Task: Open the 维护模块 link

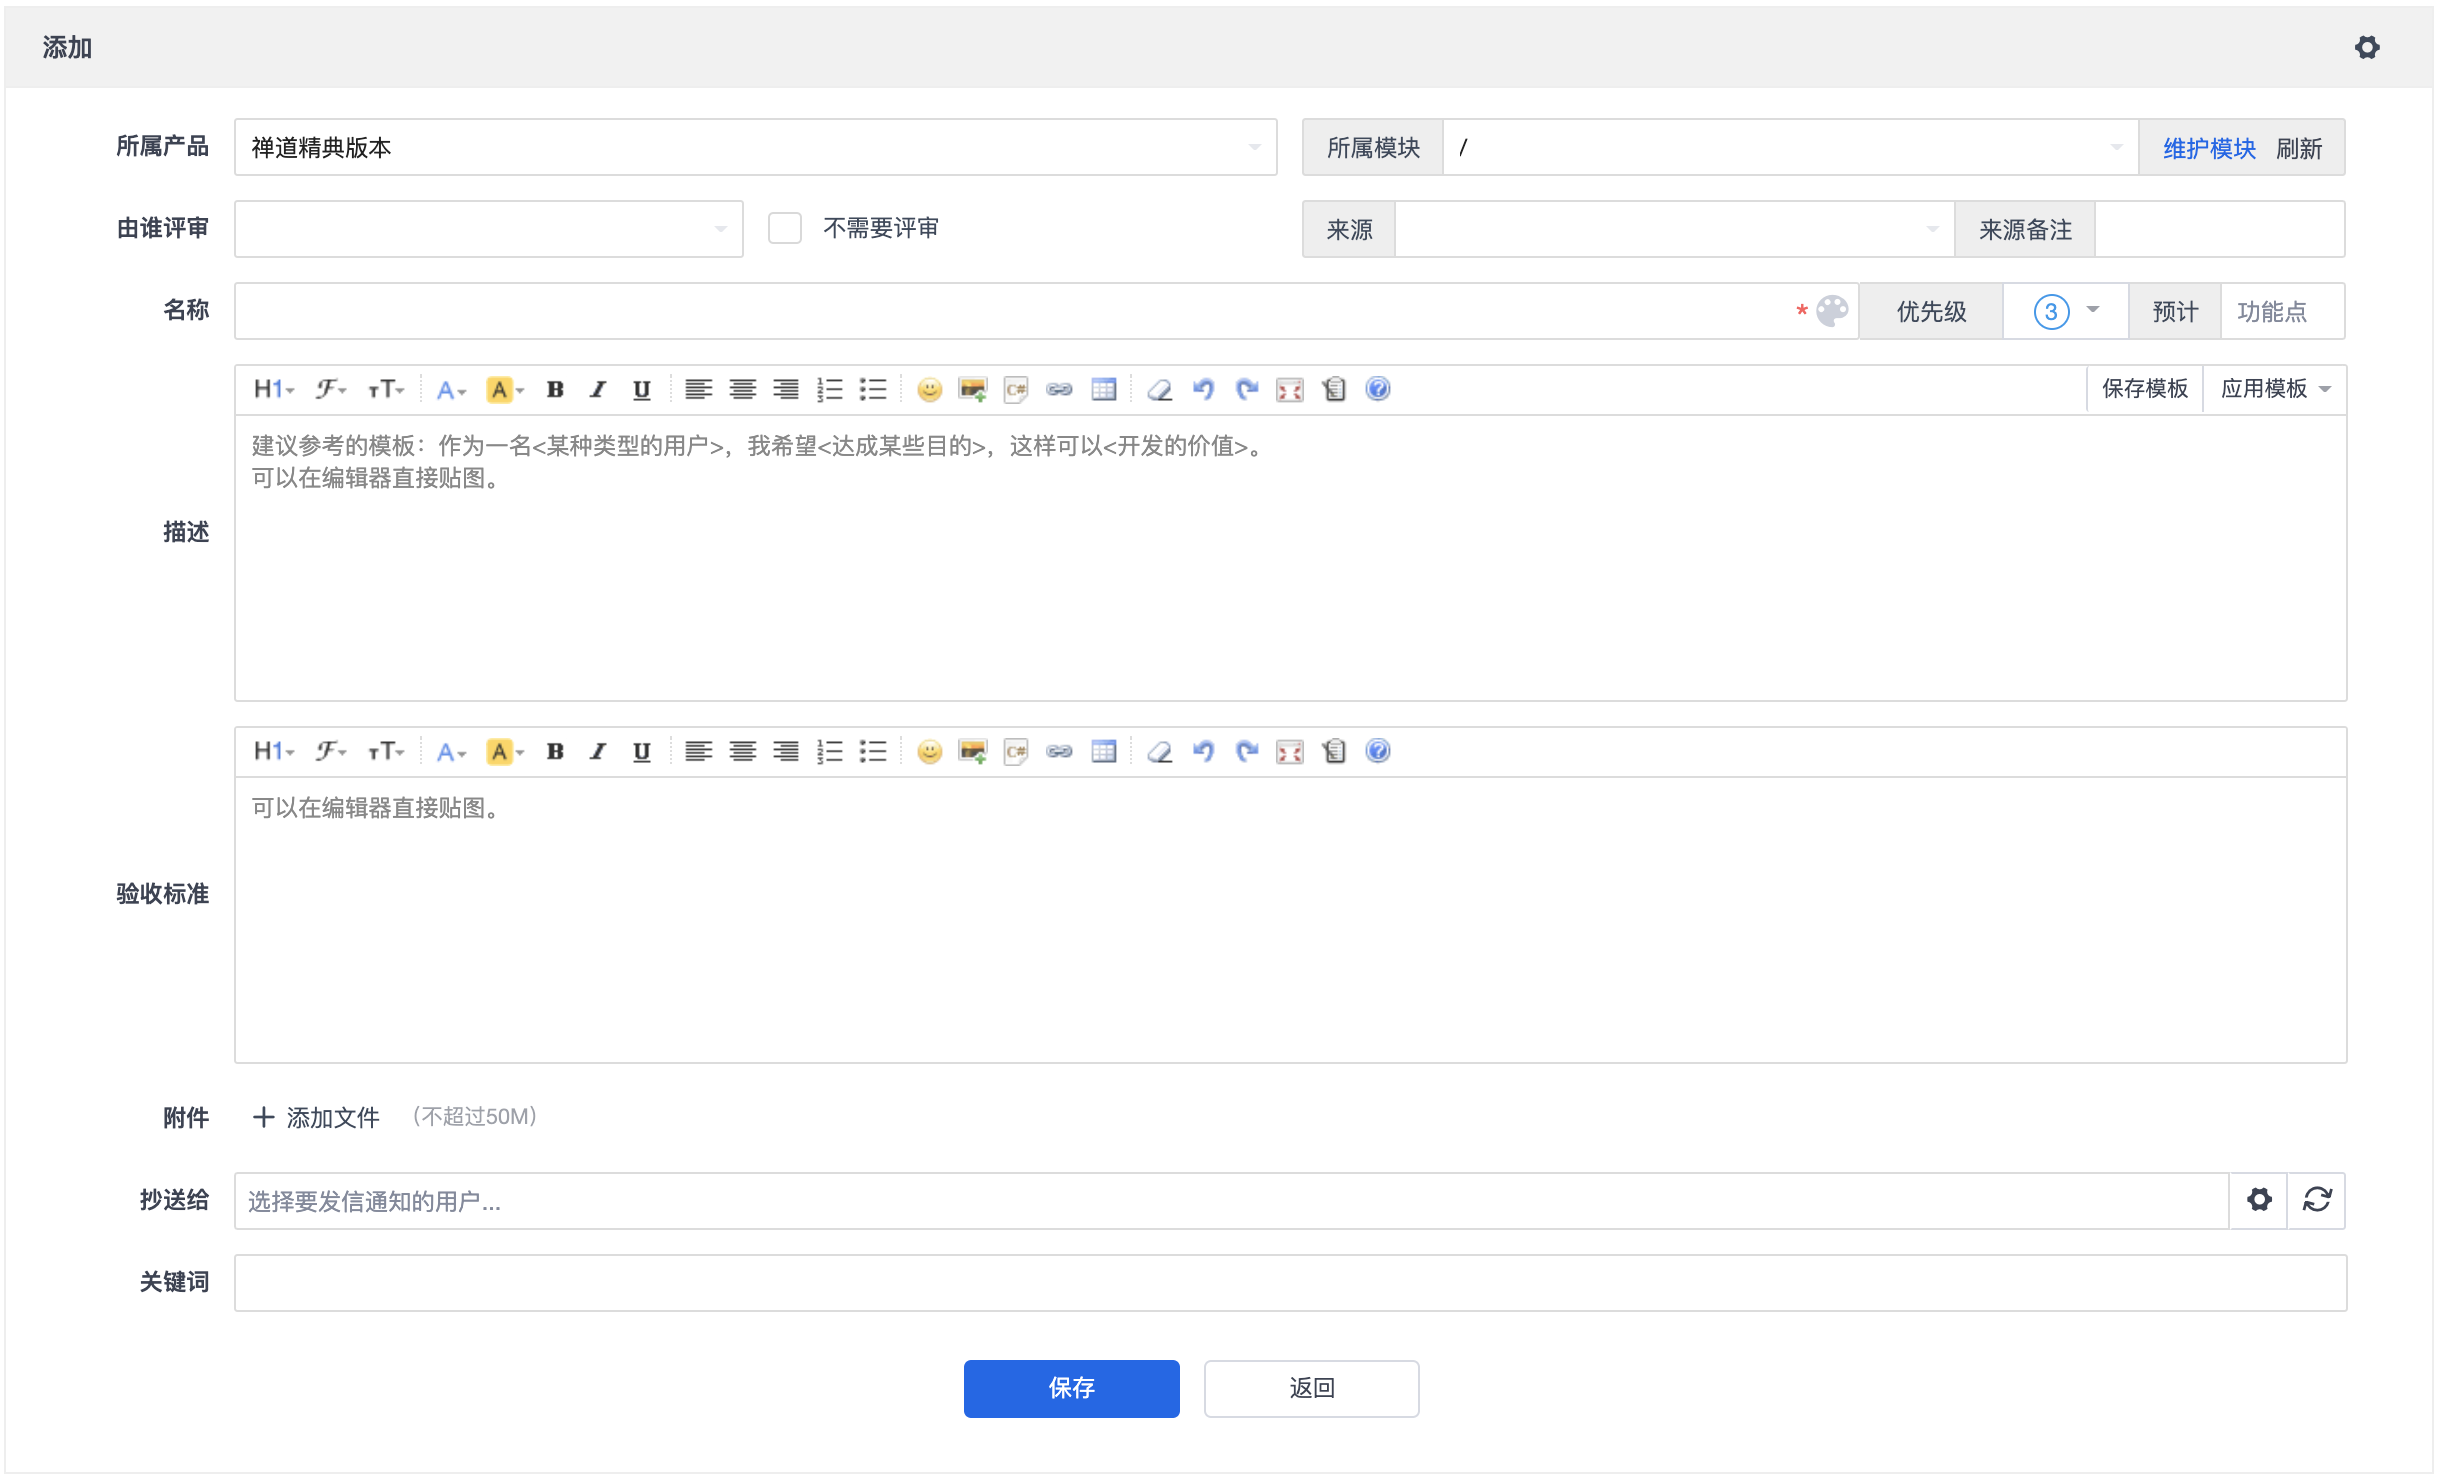Action: coord(2208,149)
